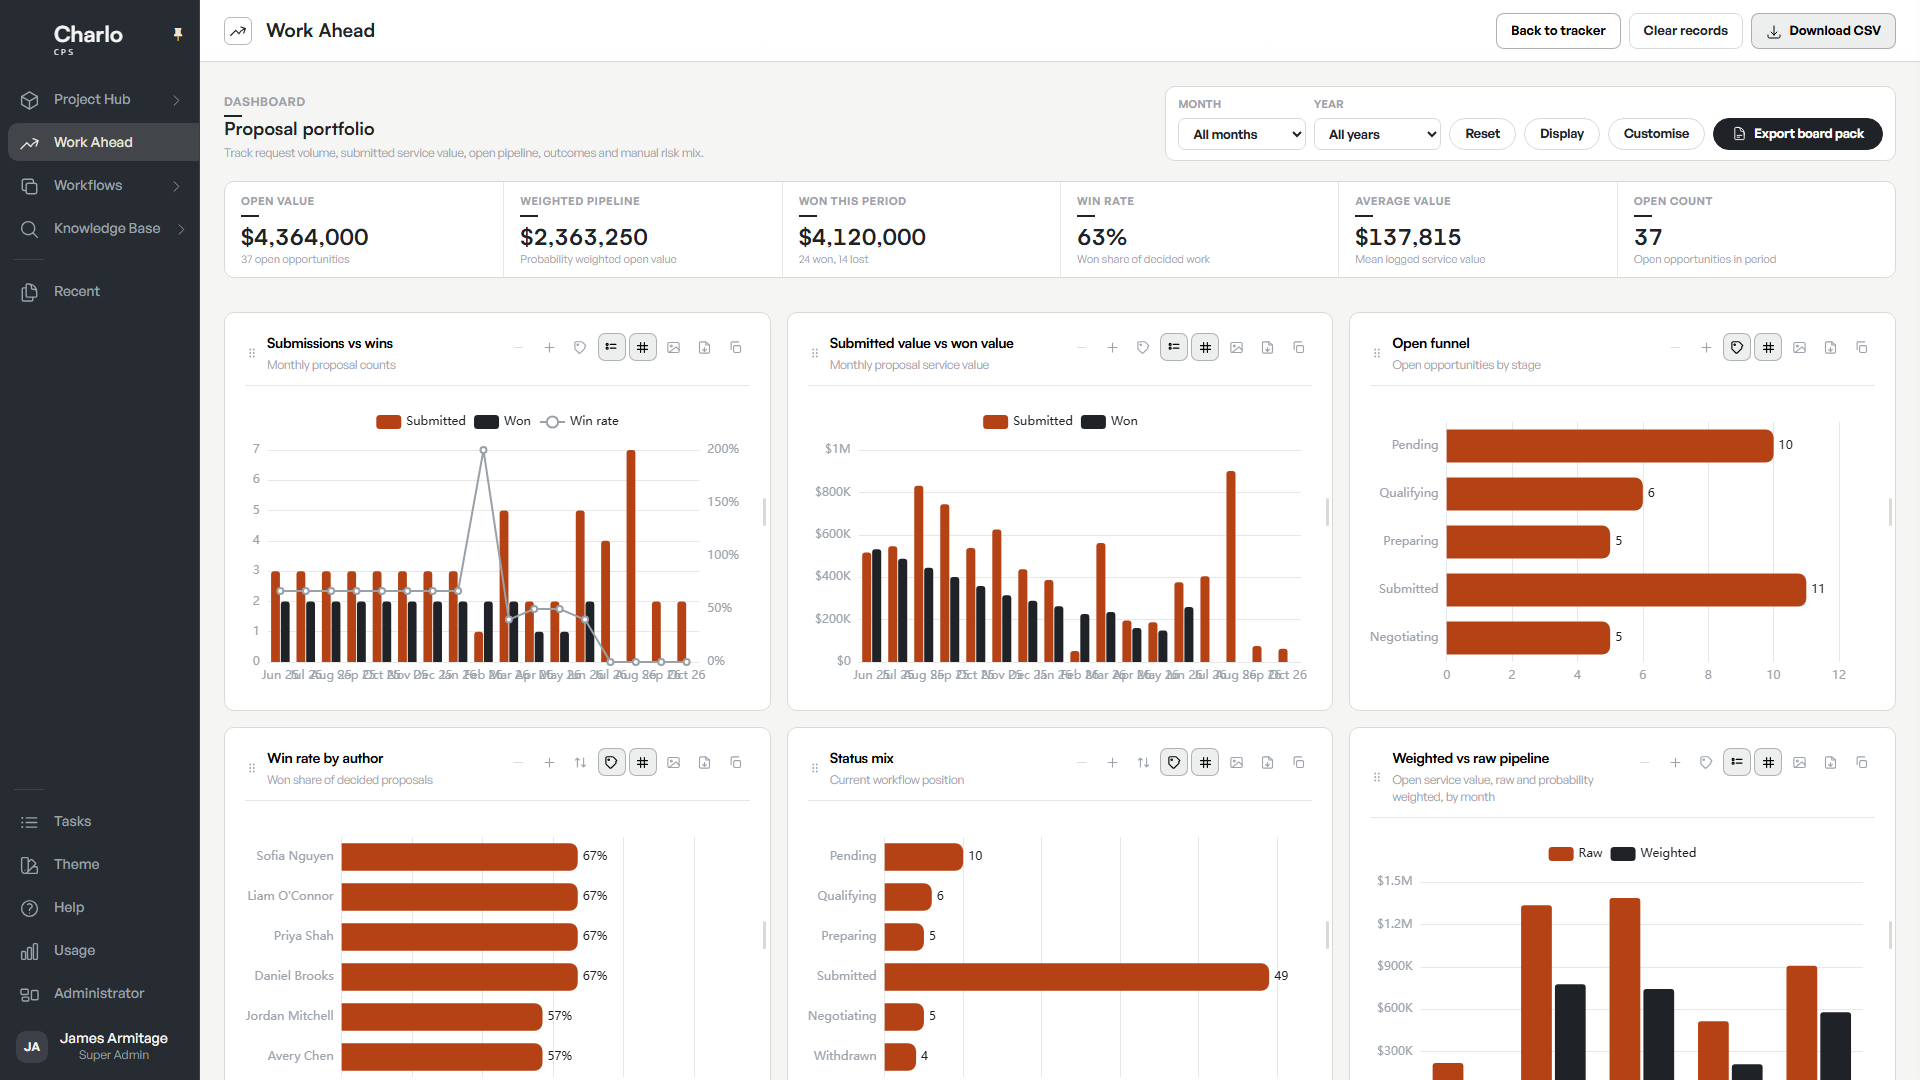Screen dimensions: 1920x1080
Task: Download the Submissions vs wins chart data file
Action: pos(705,348)
